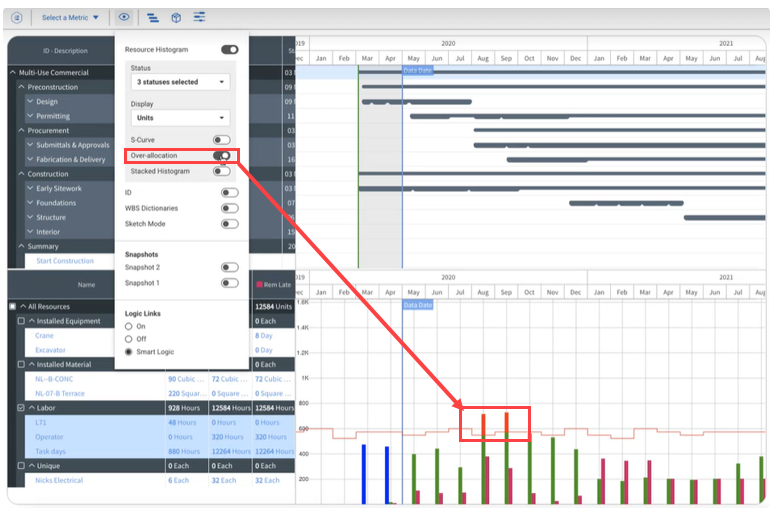Screen dimensions: 778x515
Task: Select the Logic Links Off radio button
Action: coord(129,339)
